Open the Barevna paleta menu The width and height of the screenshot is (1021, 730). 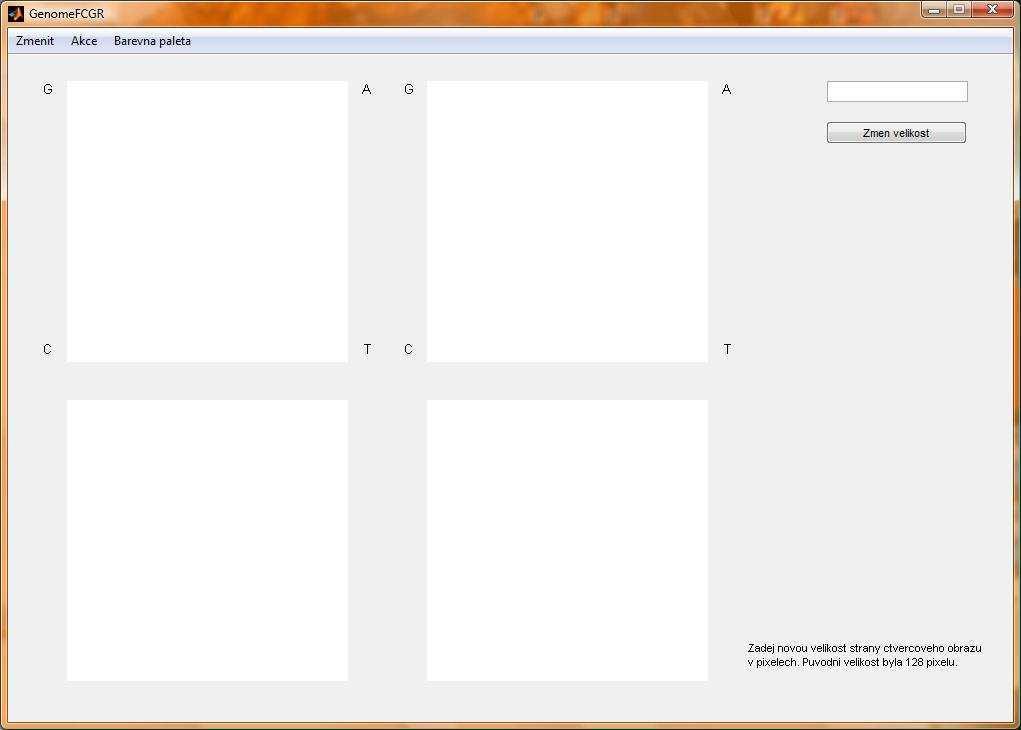[x=152, y=41]
